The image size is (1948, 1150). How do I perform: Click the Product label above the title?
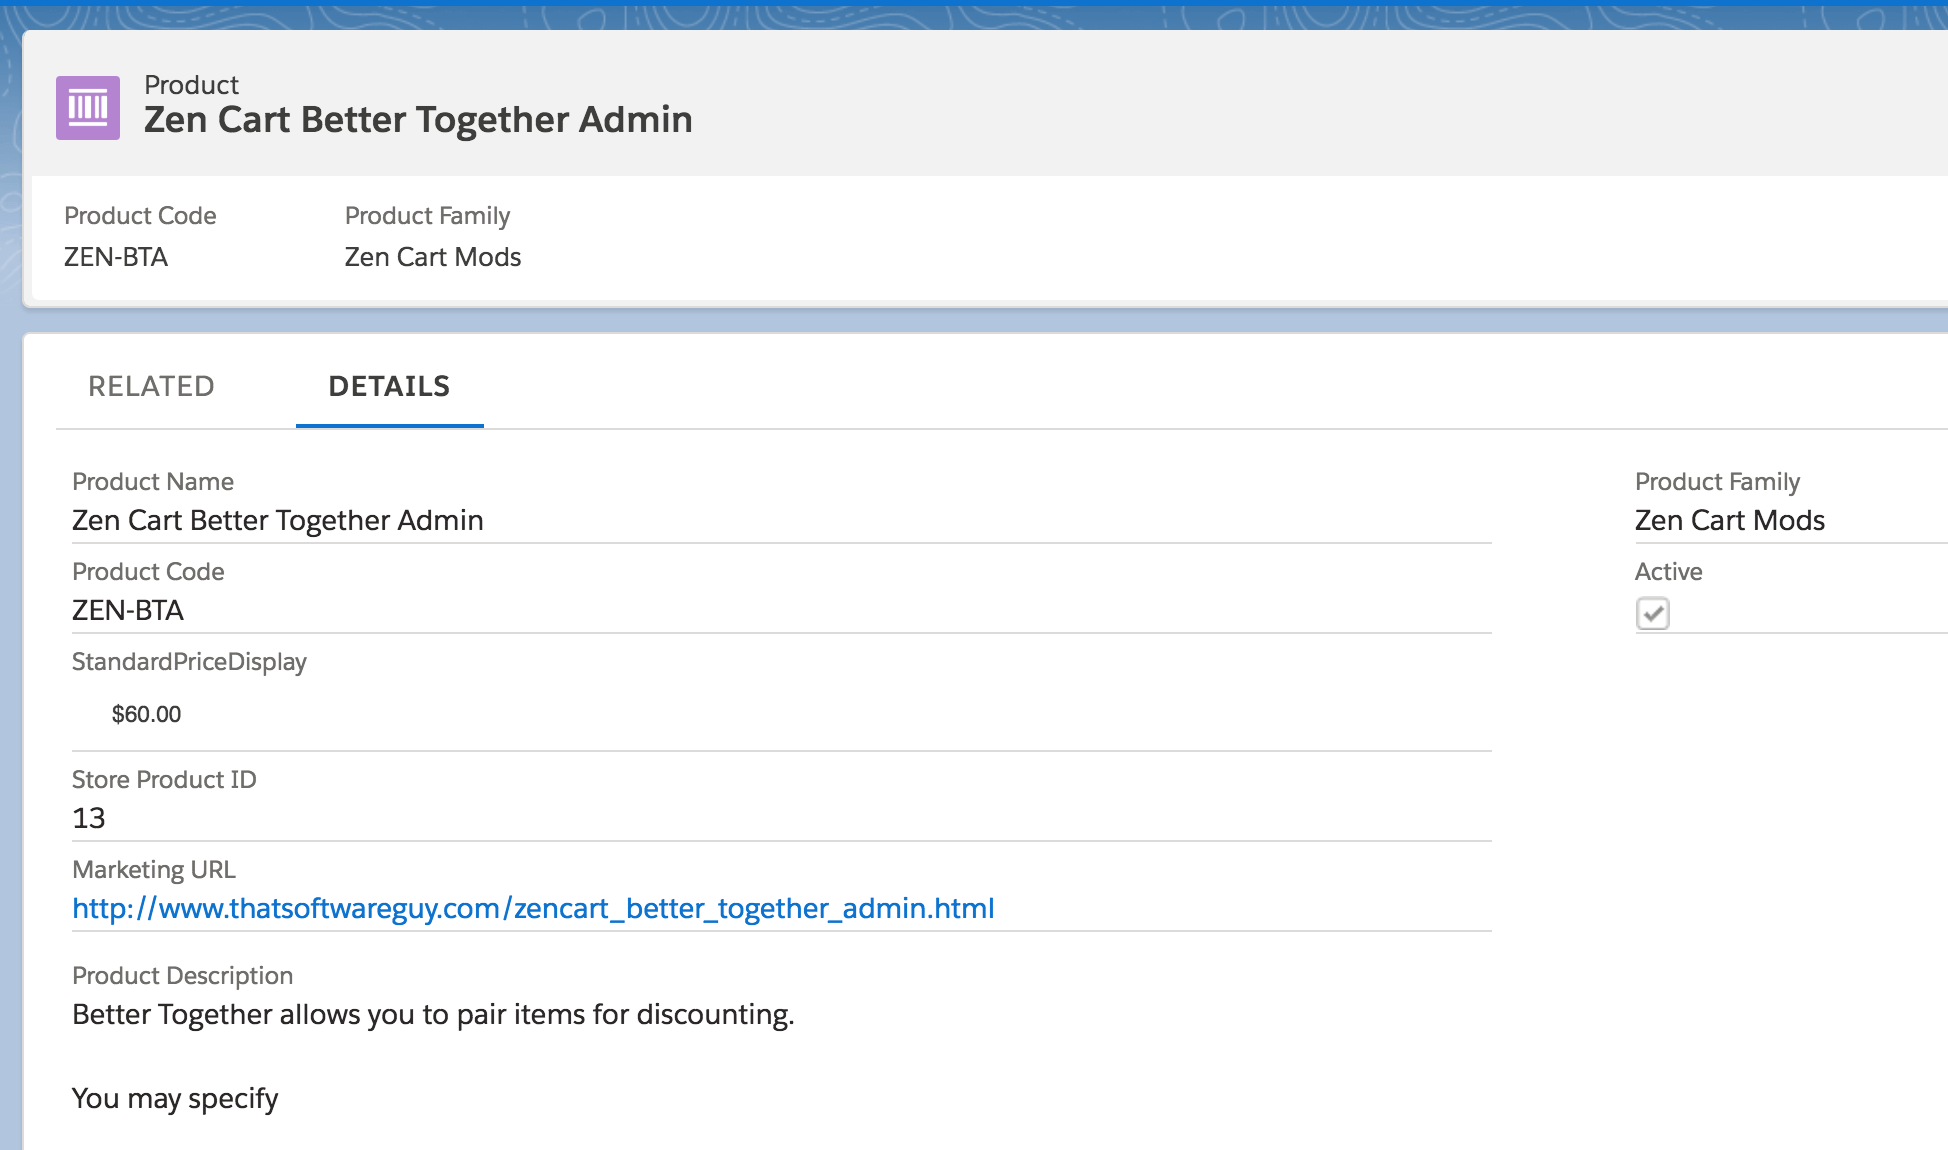[191, 85]
